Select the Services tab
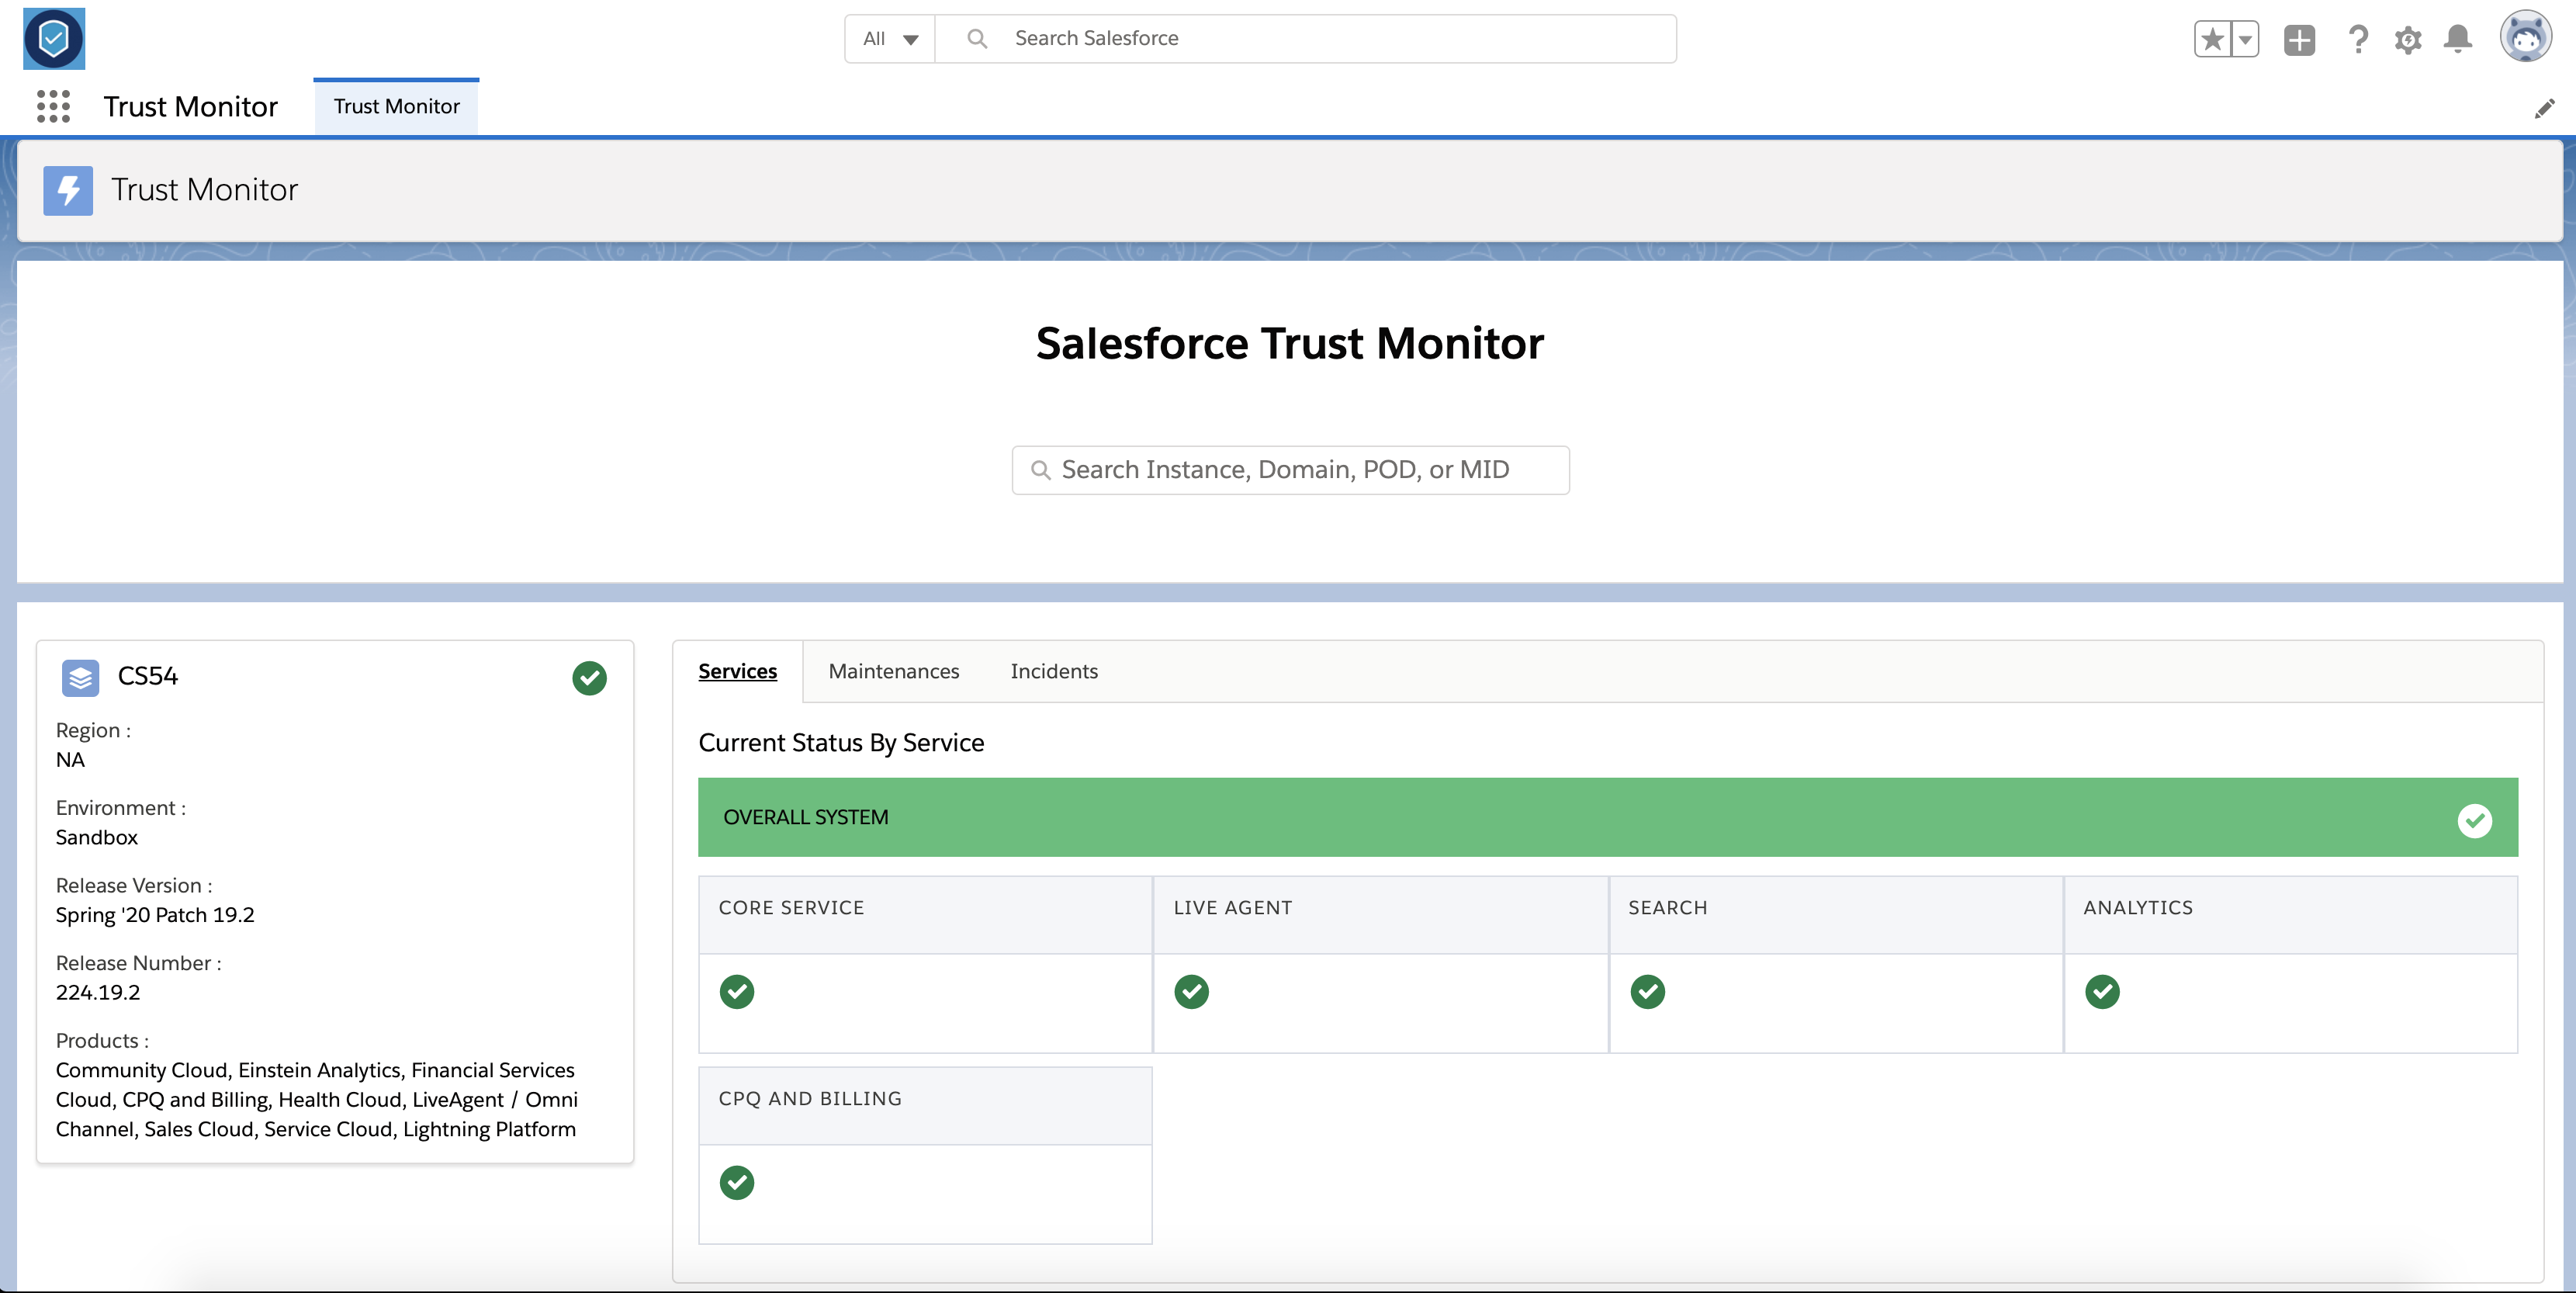 click(737, 671)
